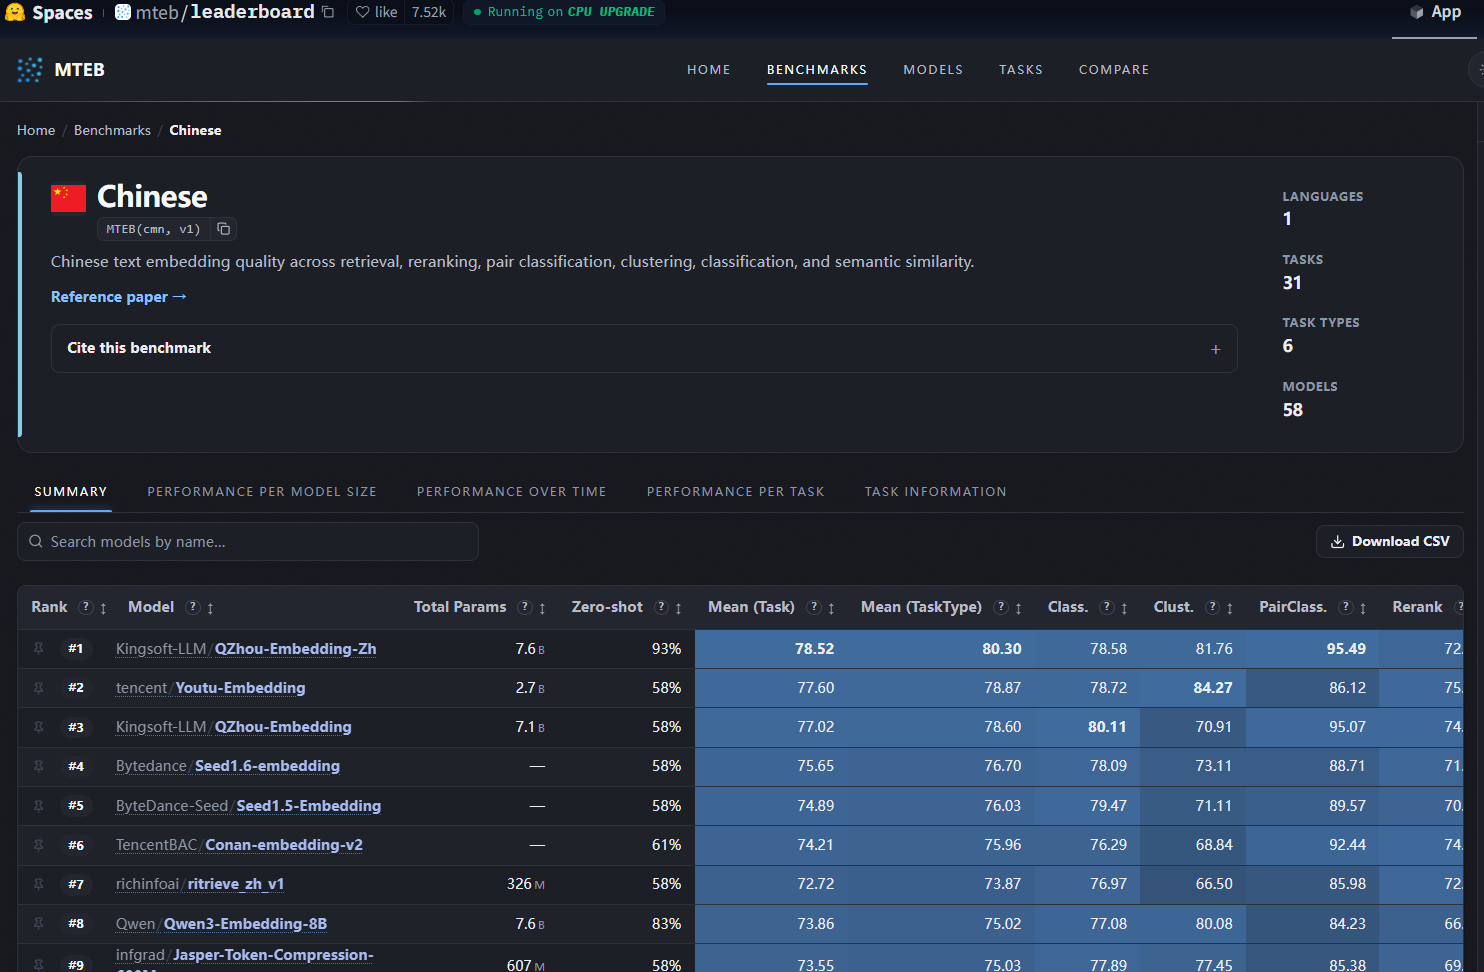This screenshot has height=972, width=1484.
Task: Open the MODELS nav item
Action: (933, 70)
